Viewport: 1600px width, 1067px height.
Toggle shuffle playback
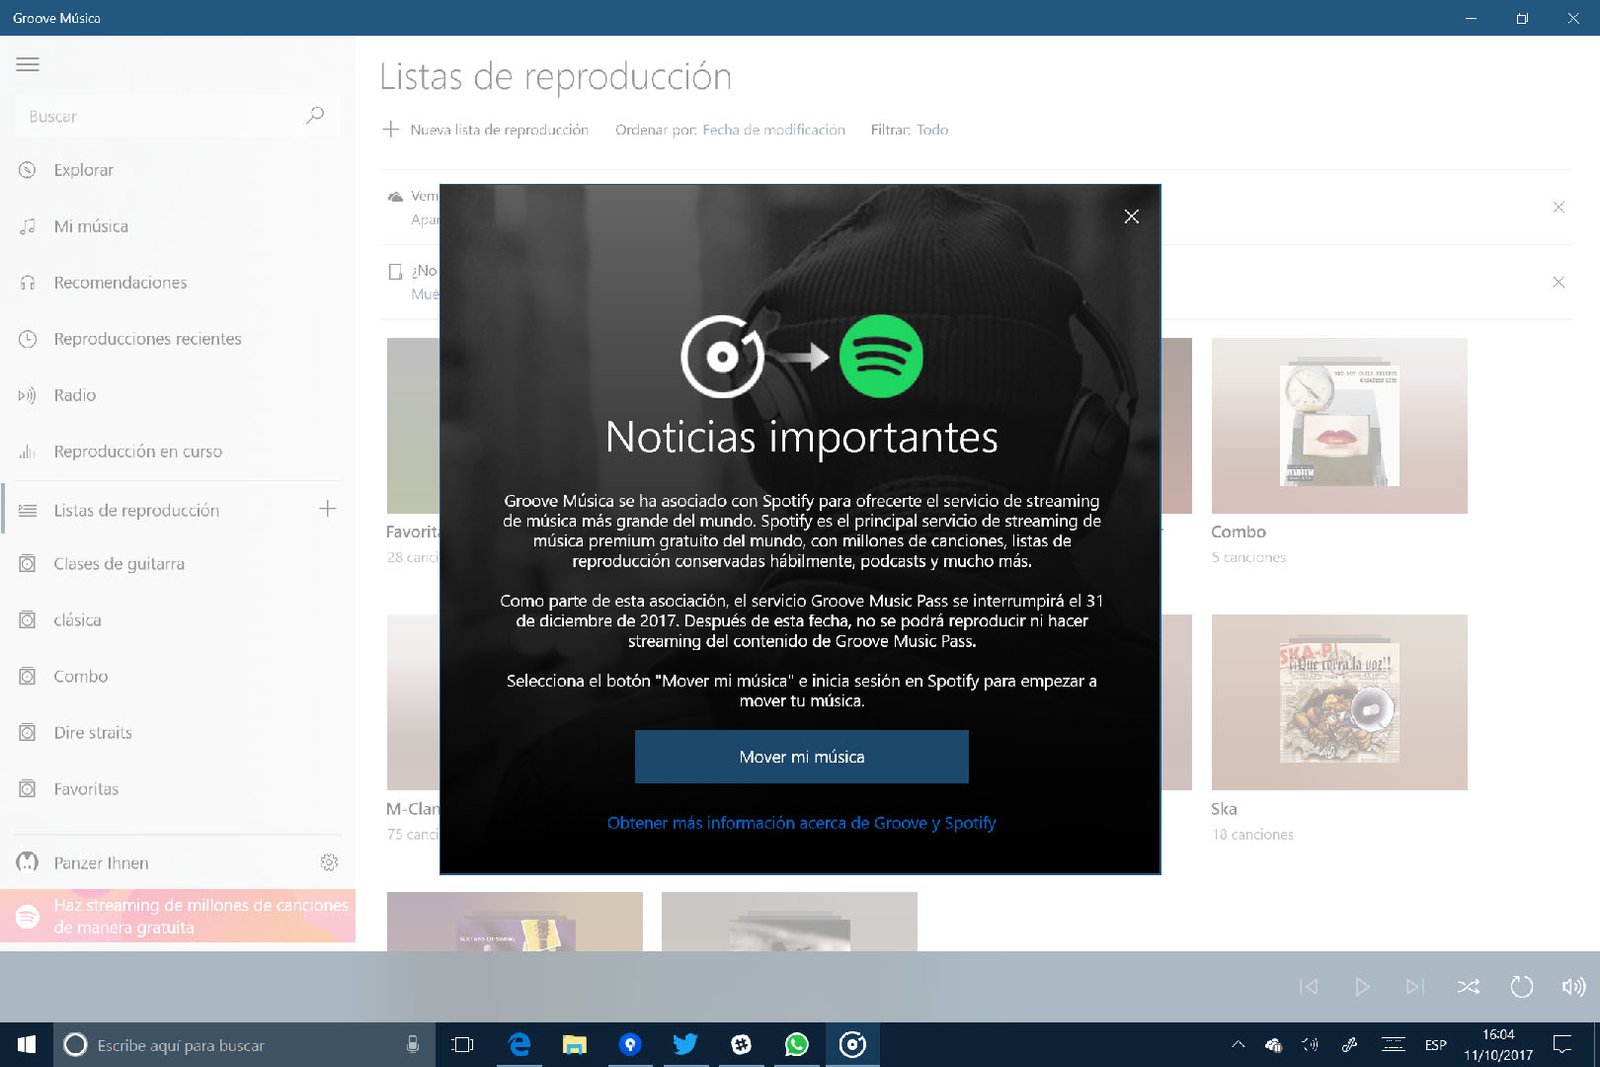1468,987
